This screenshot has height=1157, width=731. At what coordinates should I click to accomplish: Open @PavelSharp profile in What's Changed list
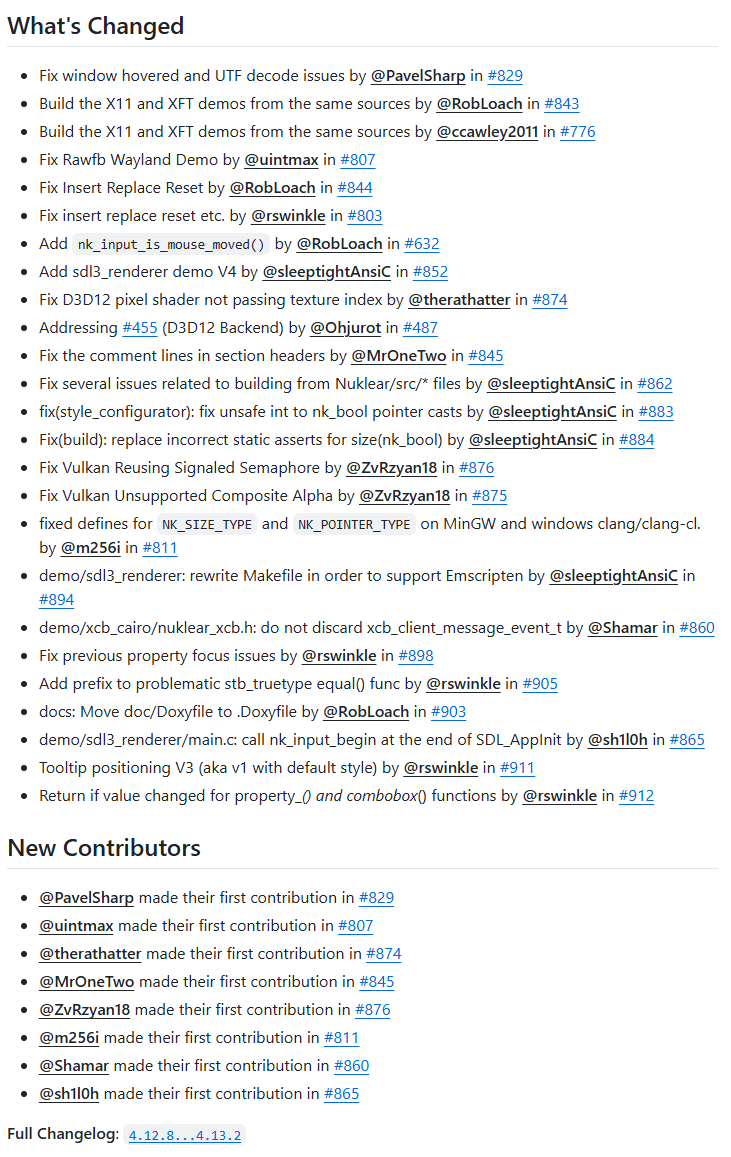[418, 76]
